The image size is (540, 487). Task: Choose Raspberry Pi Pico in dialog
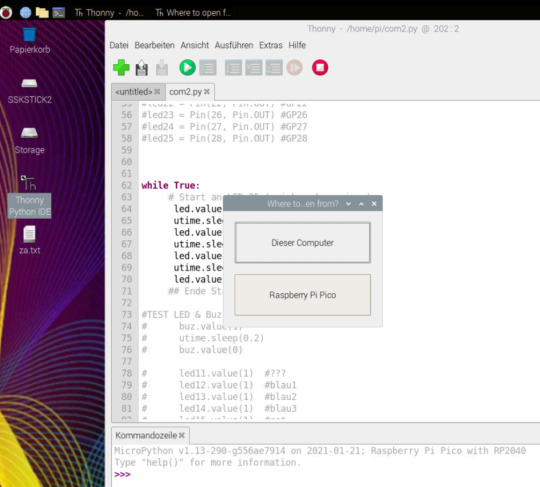pos(303,295)
